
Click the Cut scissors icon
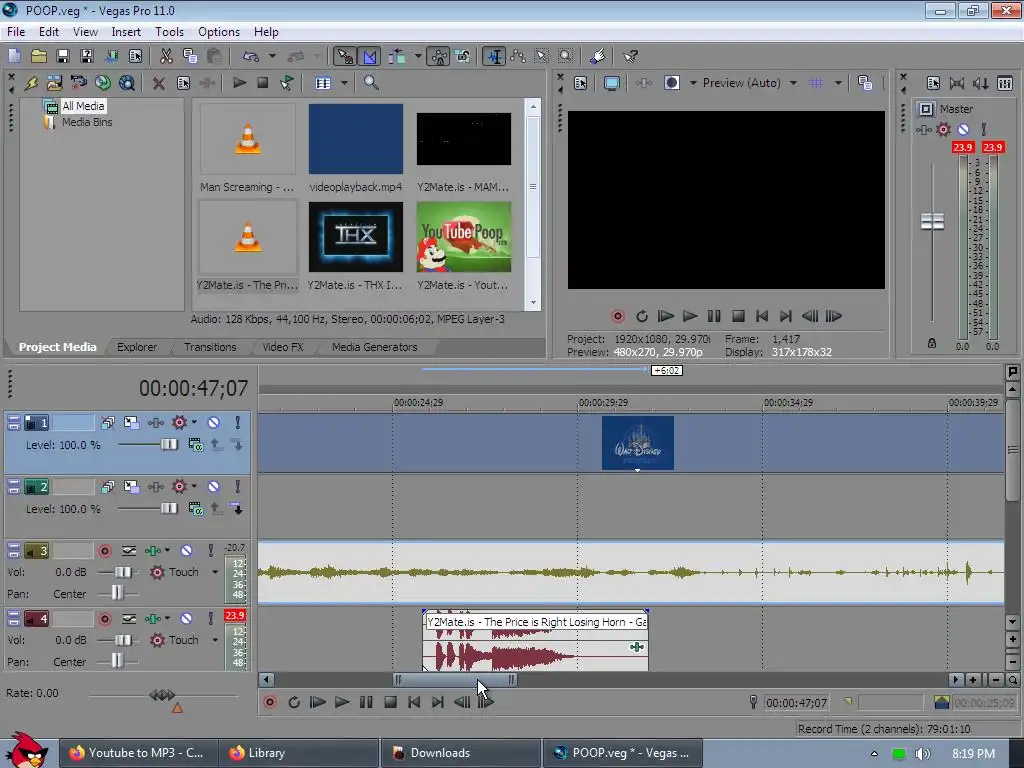[167, 56]
